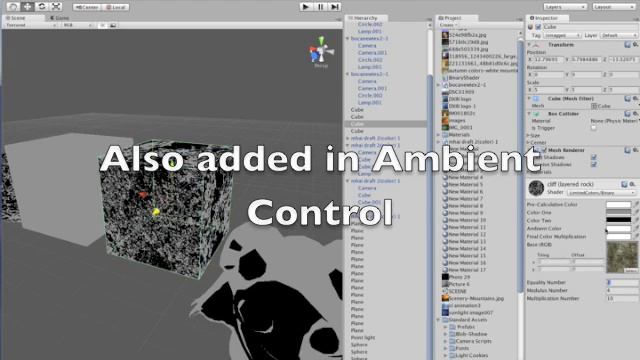Image resolution: width=640 pixels, height=360 pixels.
Task: Select Point light in Hierarchy
Action: 362,338
